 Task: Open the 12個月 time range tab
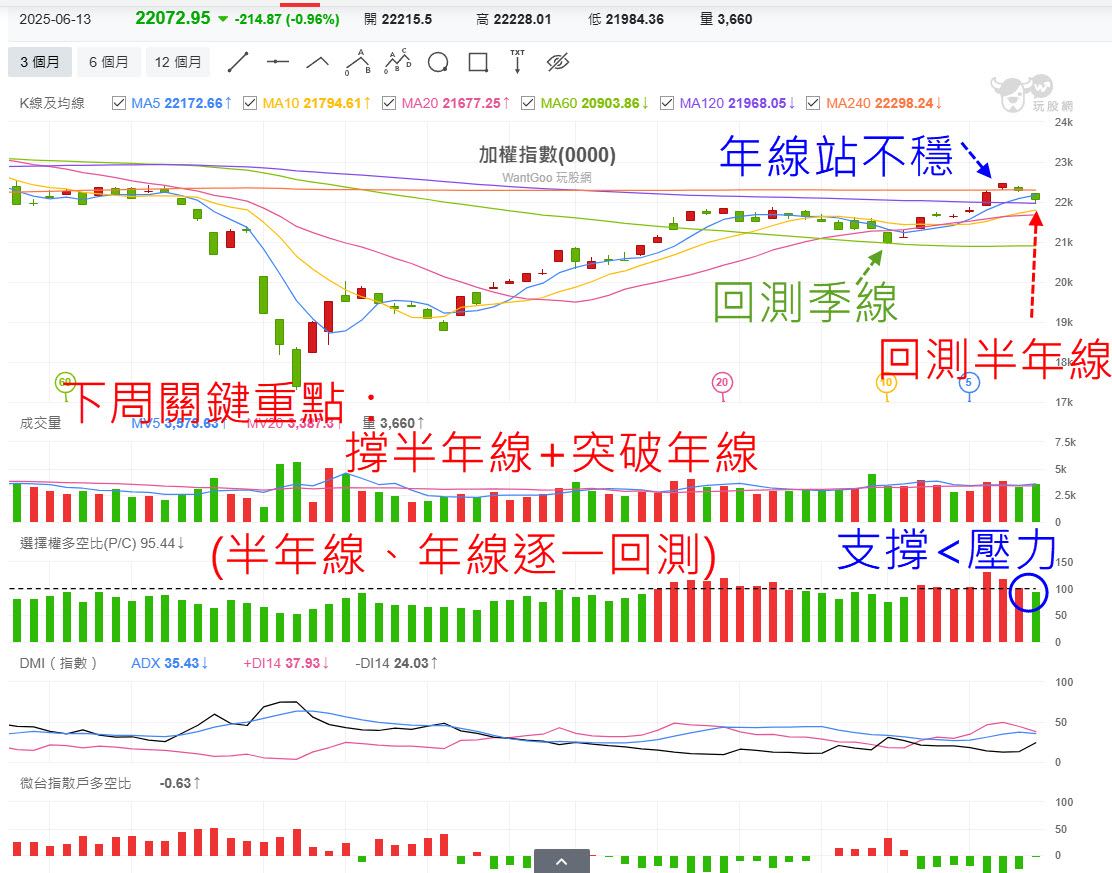[x=178, y=61]
